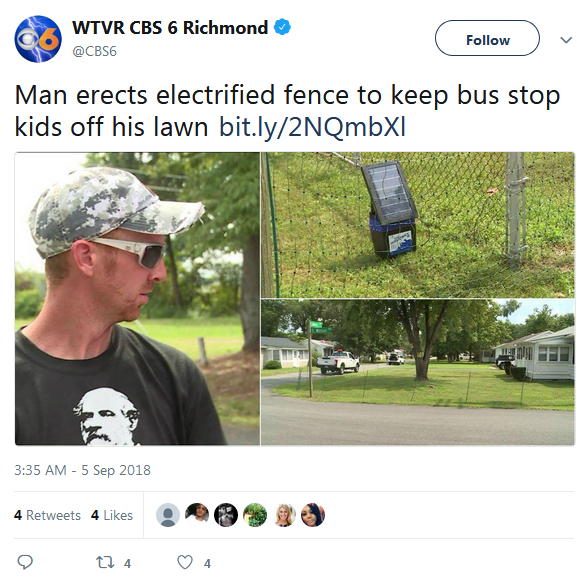Image resolution: width=577 pixels, height=579 pixels.
Task: Click the WTVR CBS 6 Richmond name
Action: pos(170,28)
